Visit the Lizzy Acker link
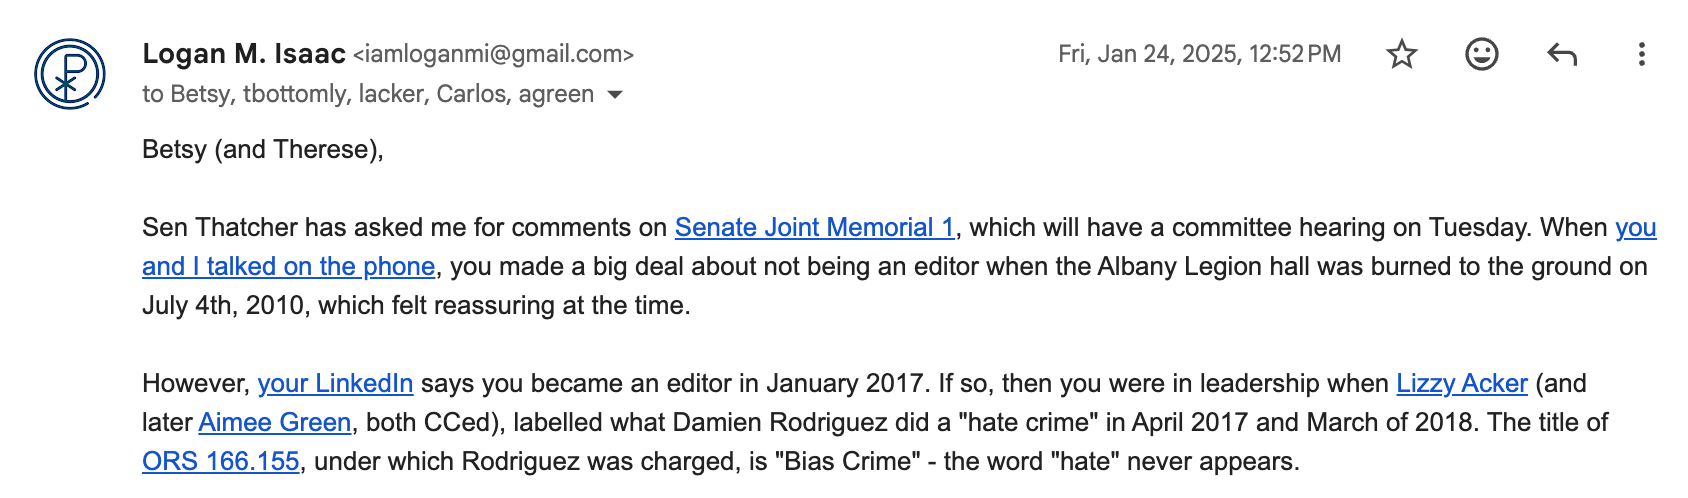 (1462, 384)
